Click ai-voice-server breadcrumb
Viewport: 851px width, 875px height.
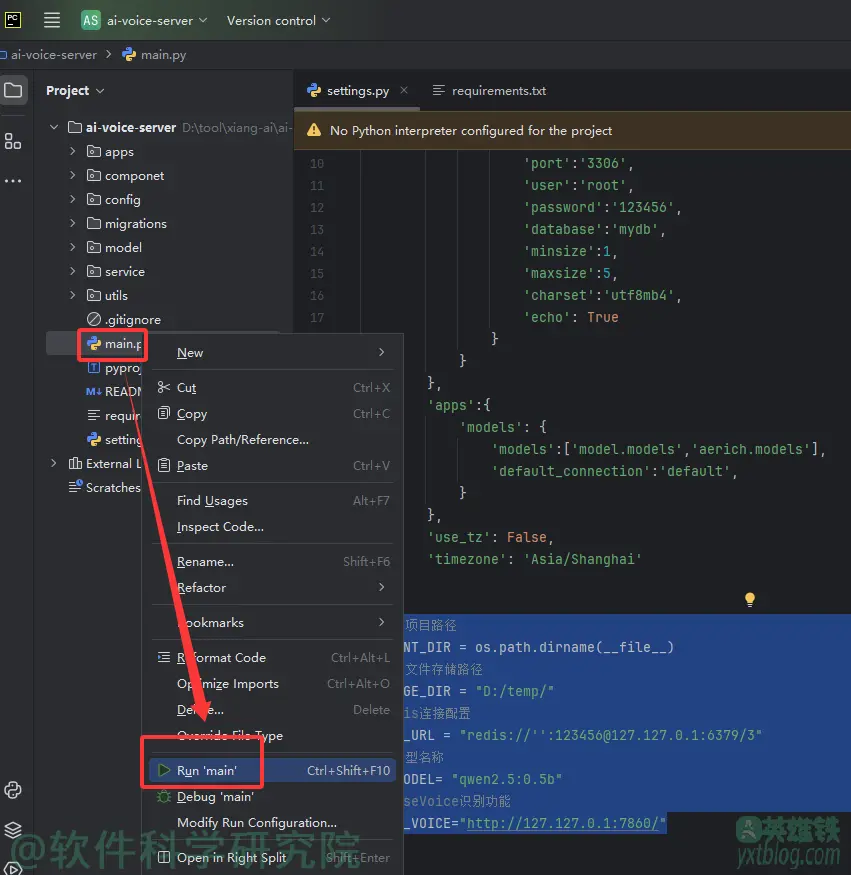tap(49, 55)
